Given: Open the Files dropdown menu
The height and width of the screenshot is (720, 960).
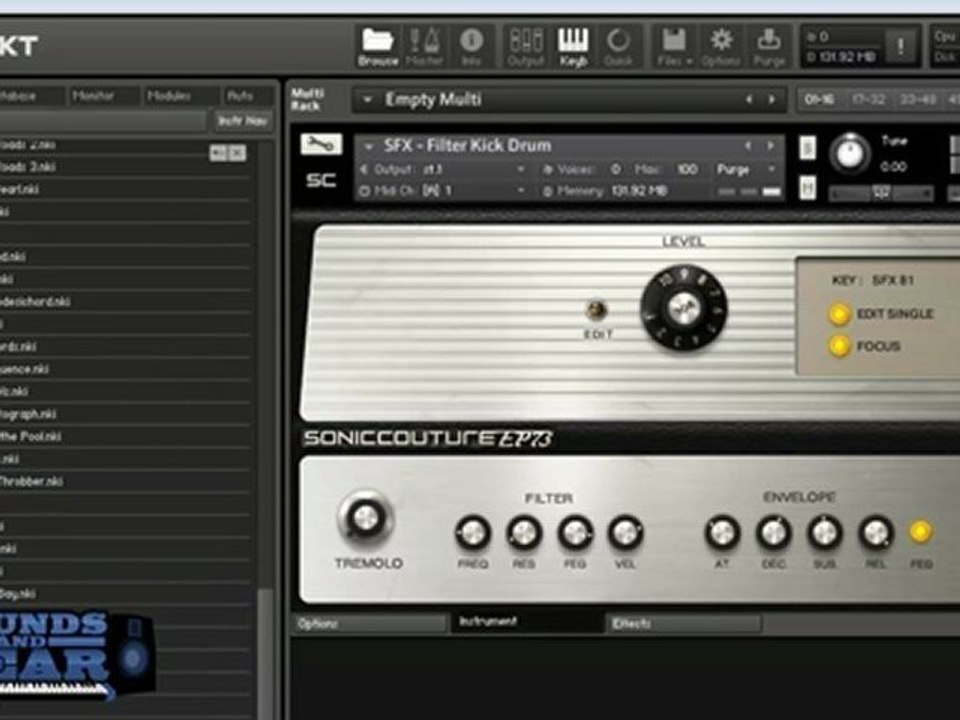Looking at the screenshot, I should click(675, 47).
